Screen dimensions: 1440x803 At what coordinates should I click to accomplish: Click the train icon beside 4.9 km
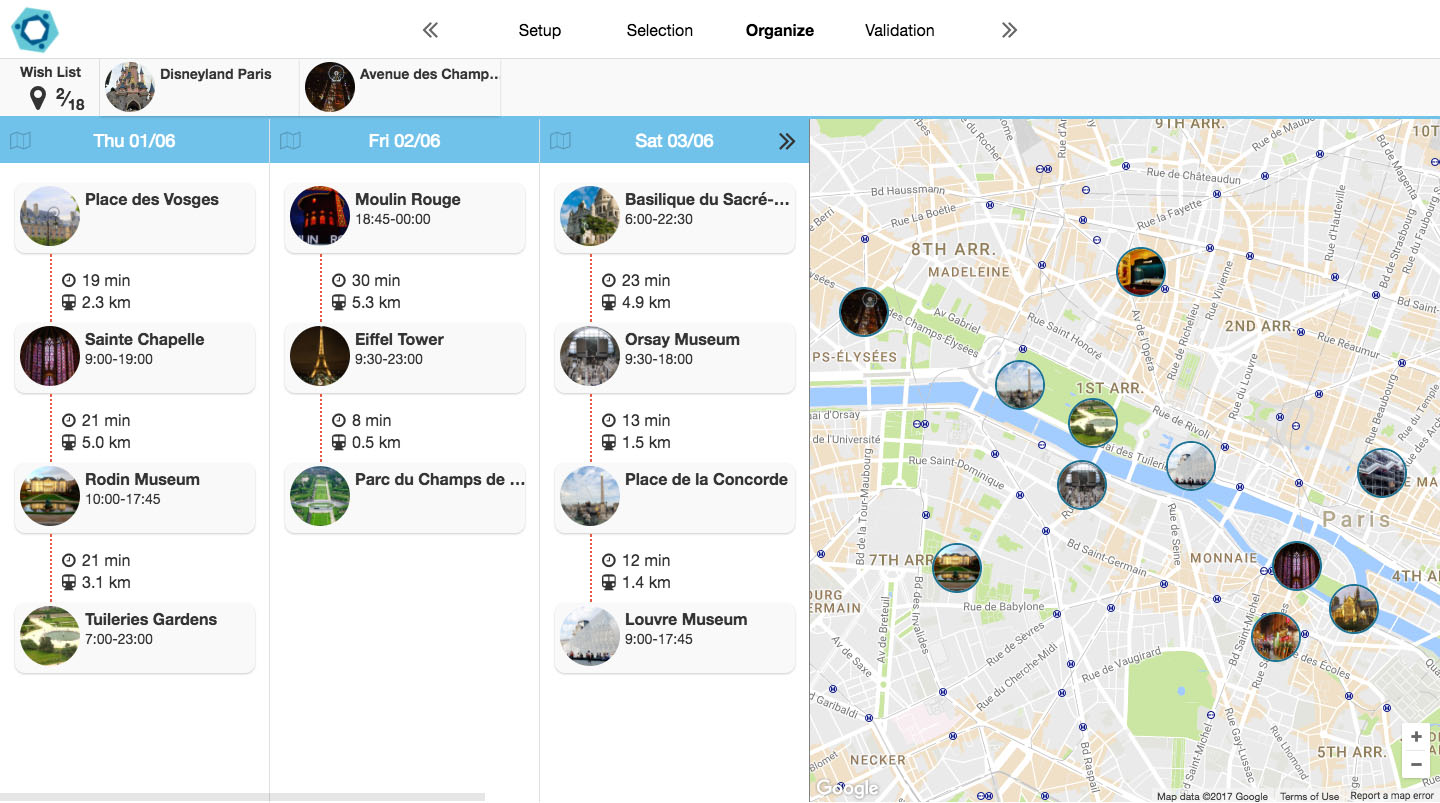pyautogui.click(x=609, y=303)
